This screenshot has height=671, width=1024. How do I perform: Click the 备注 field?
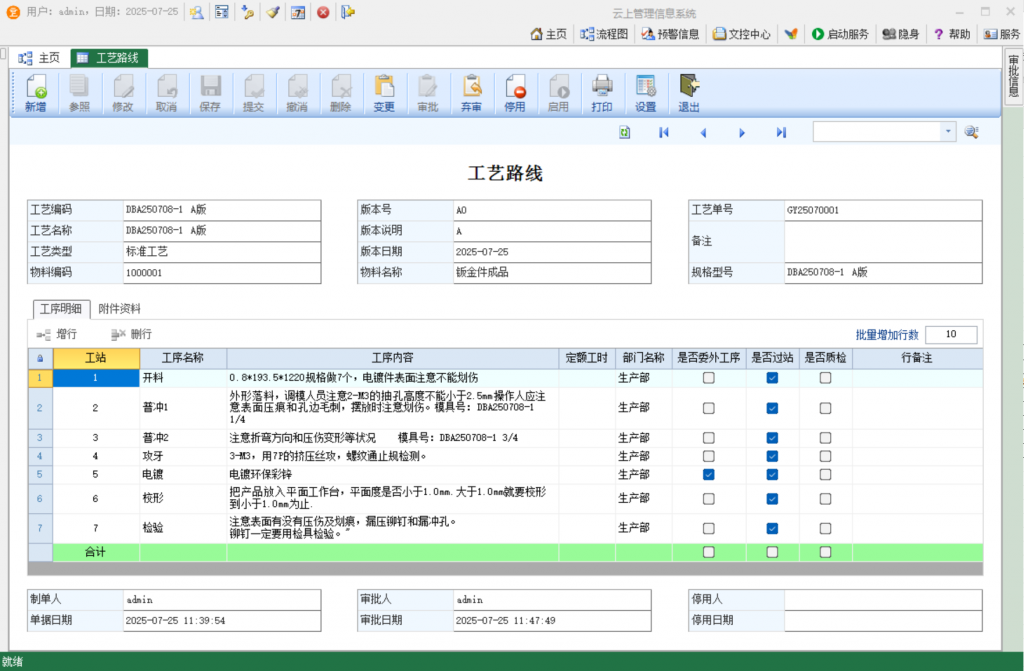coord(883,241)
